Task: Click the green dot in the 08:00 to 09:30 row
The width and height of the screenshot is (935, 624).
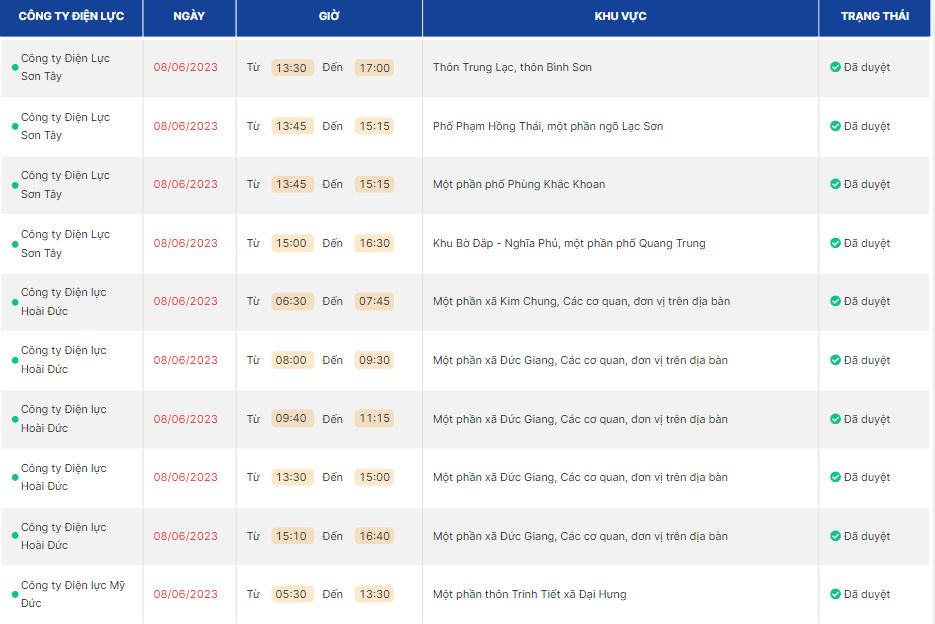Action: 15,360
